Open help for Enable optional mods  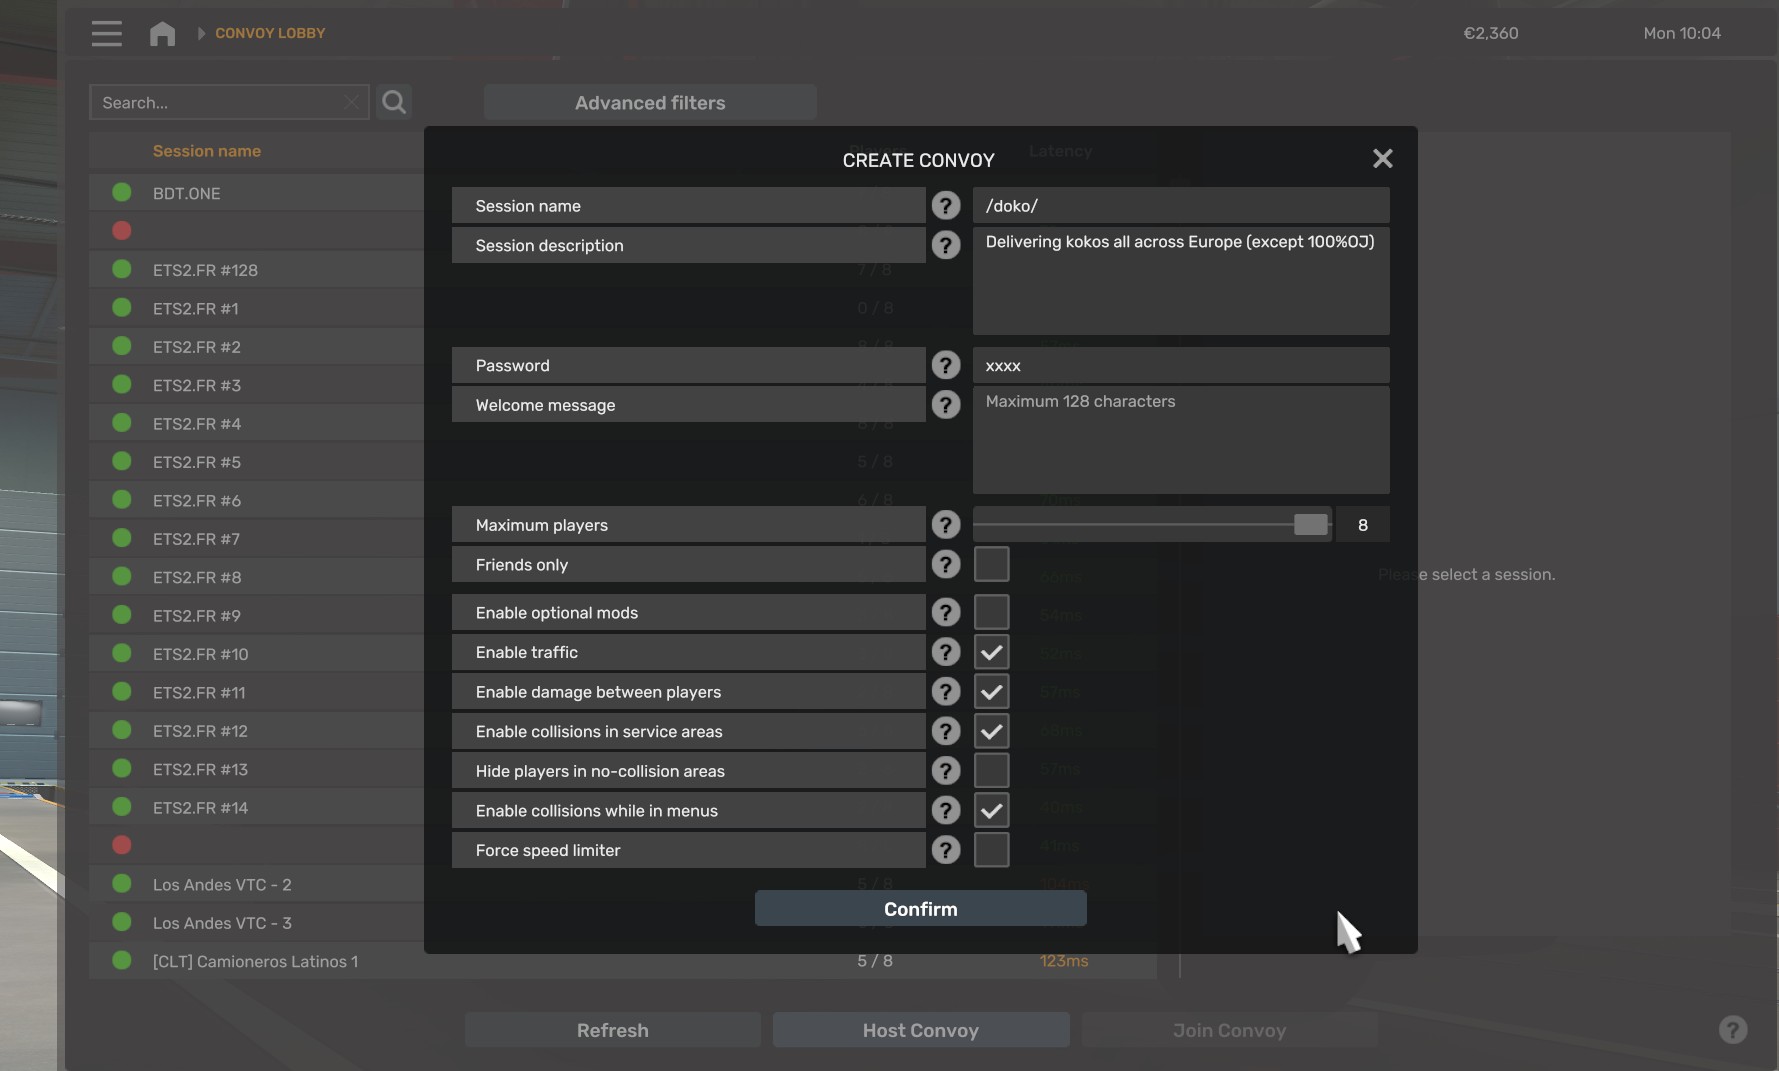[945, 612]
